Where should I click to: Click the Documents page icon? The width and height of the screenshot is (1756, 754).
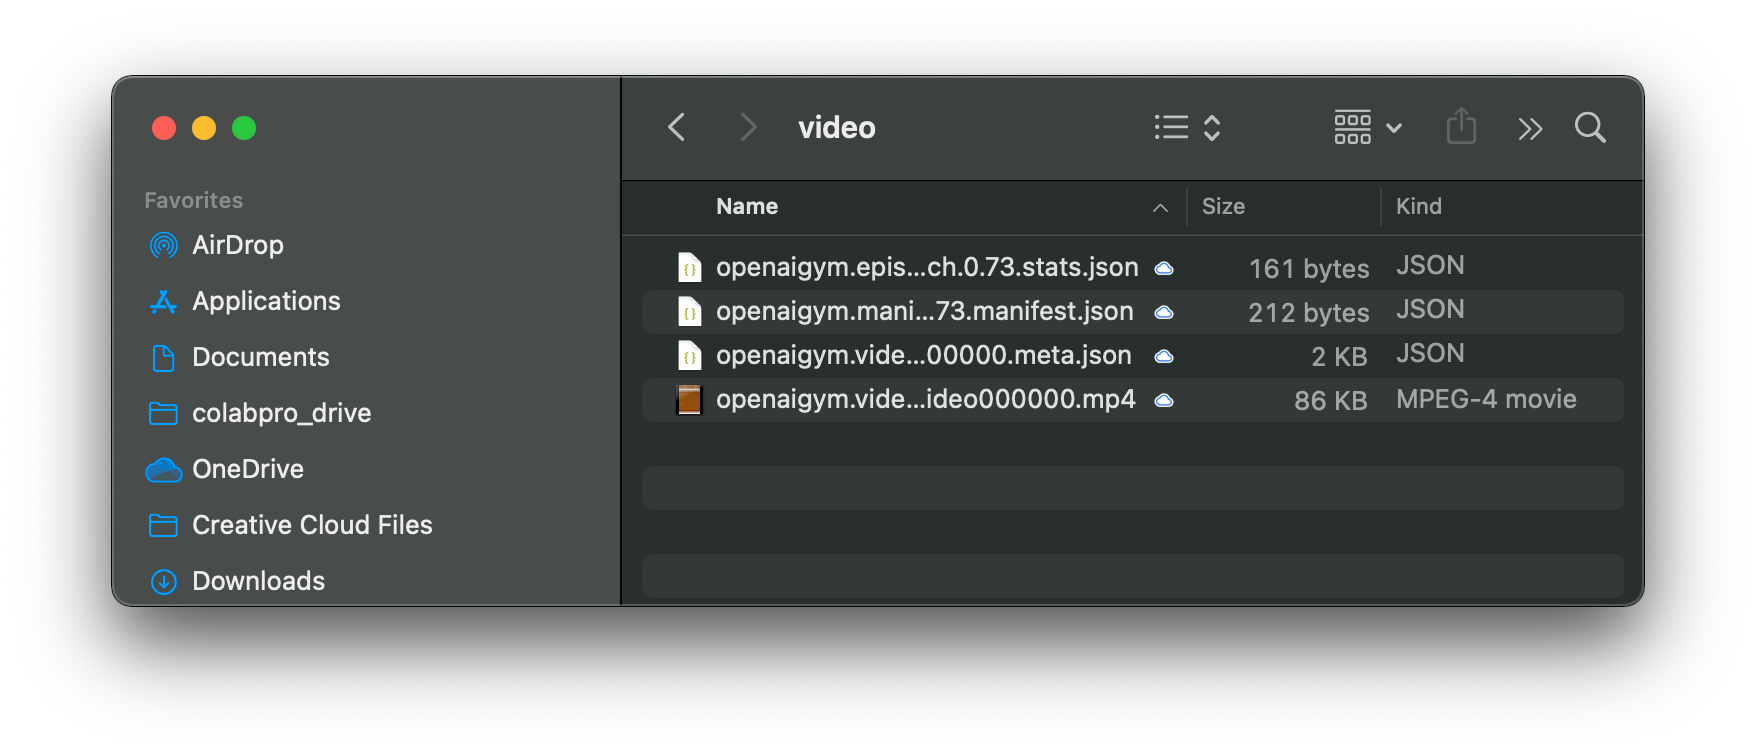tap(163, 357)
